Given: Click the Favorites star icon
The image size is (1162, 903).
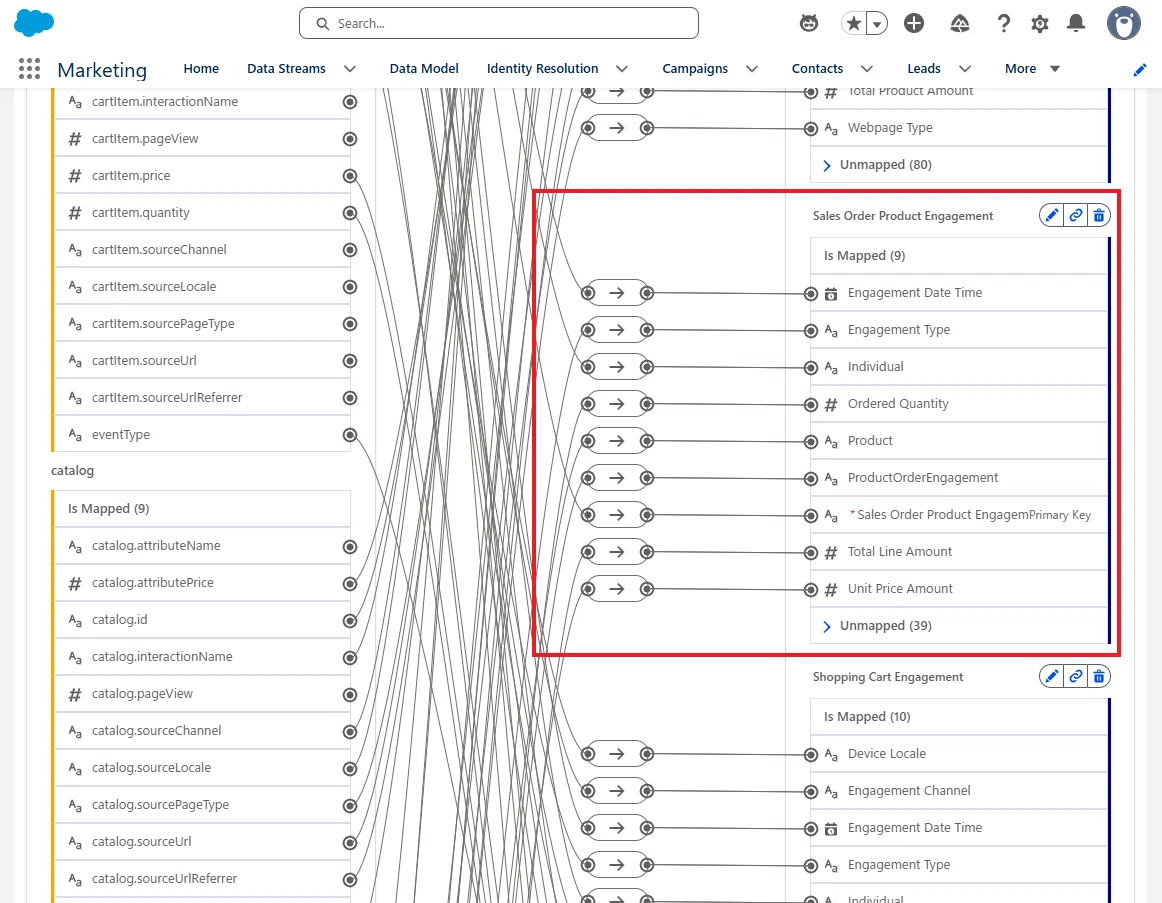Looking at the screenshot, I should click(854, 24).
